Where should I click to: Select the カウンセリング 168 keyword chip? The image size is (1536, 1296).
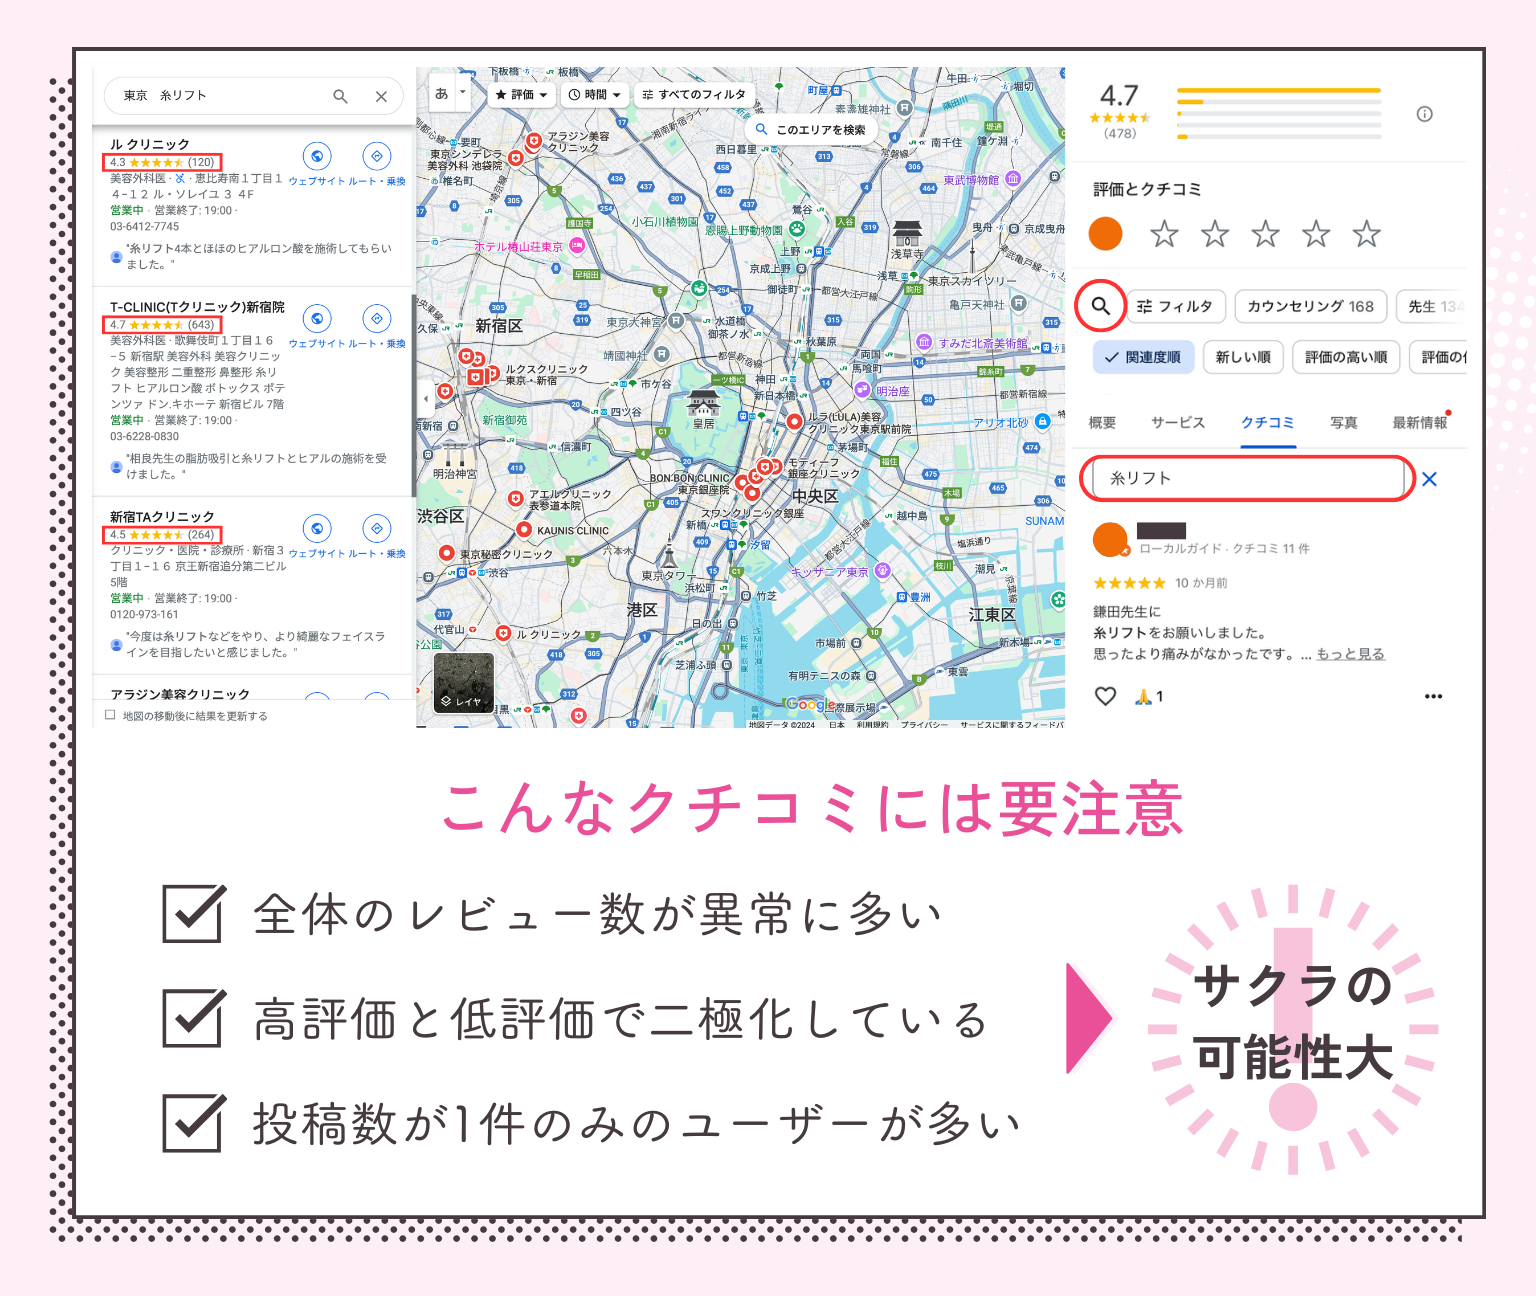point(1311,306)
